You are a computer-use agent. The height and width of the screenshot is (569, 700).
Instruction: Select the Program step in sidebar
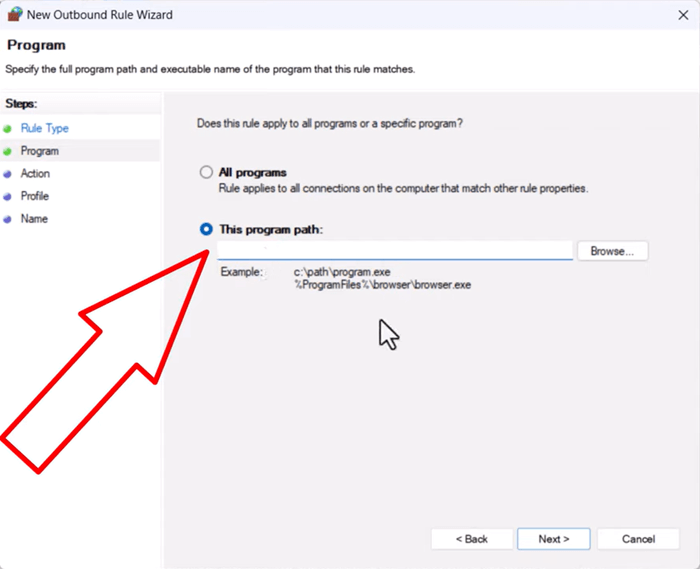[40, 151]
